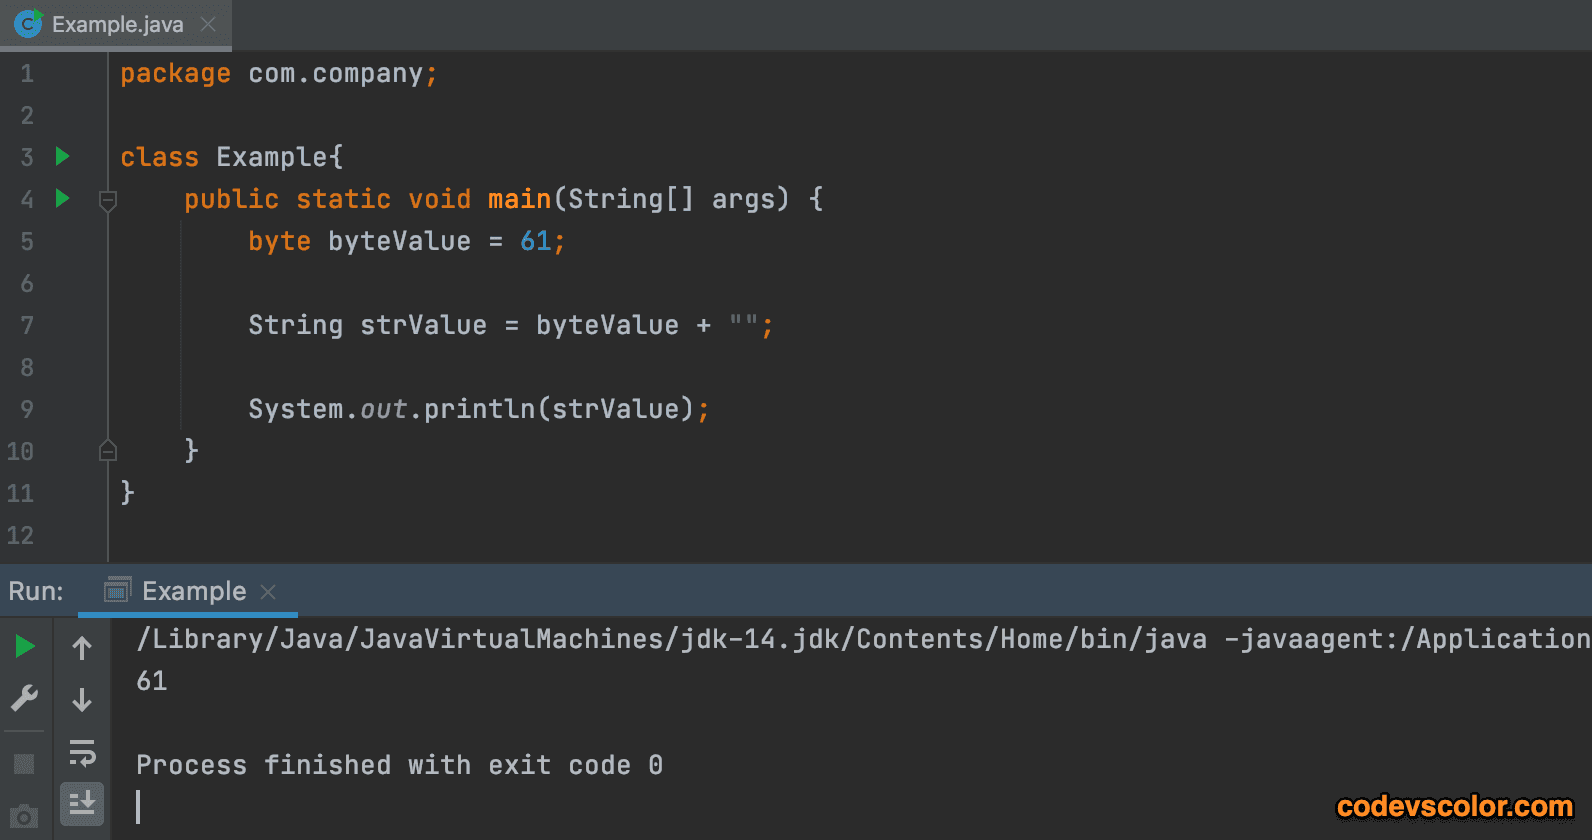Click the numeric literal 61 in code
This screenshot has height=840, width=1592.
535,241
